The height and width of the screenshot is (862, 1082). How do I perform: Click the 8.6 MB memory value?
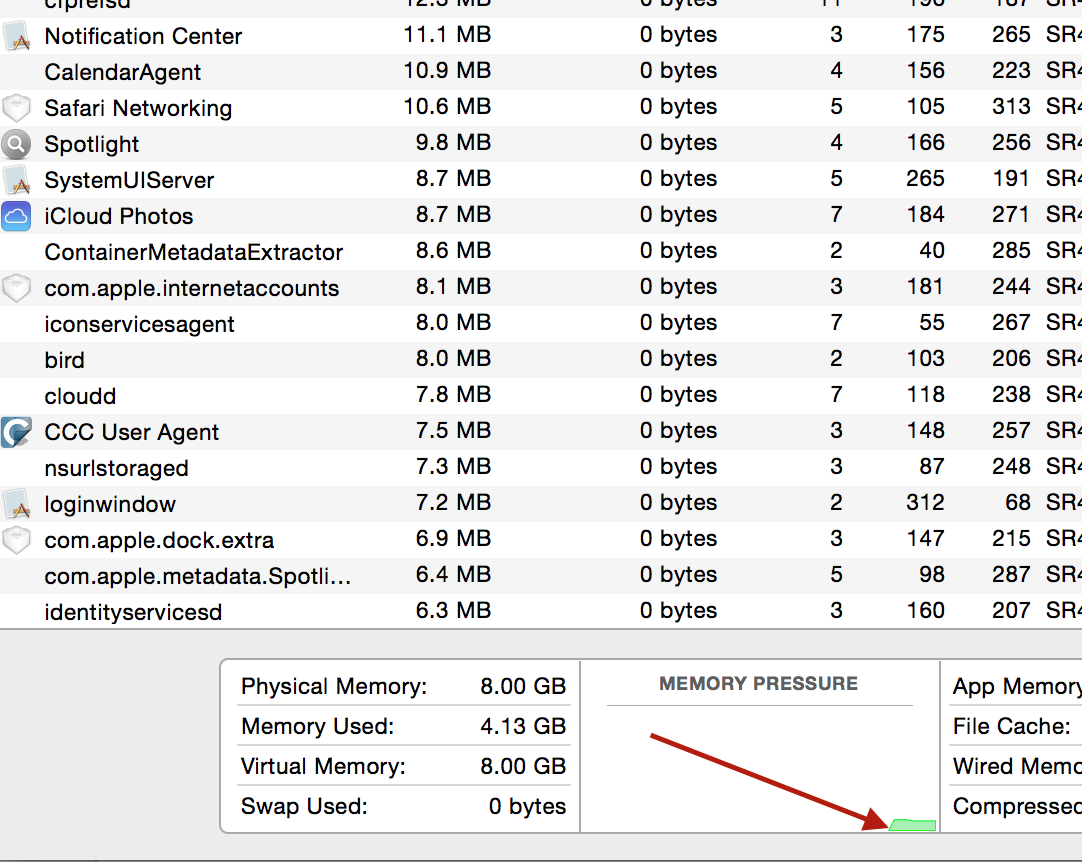click(x=453, y=251)
